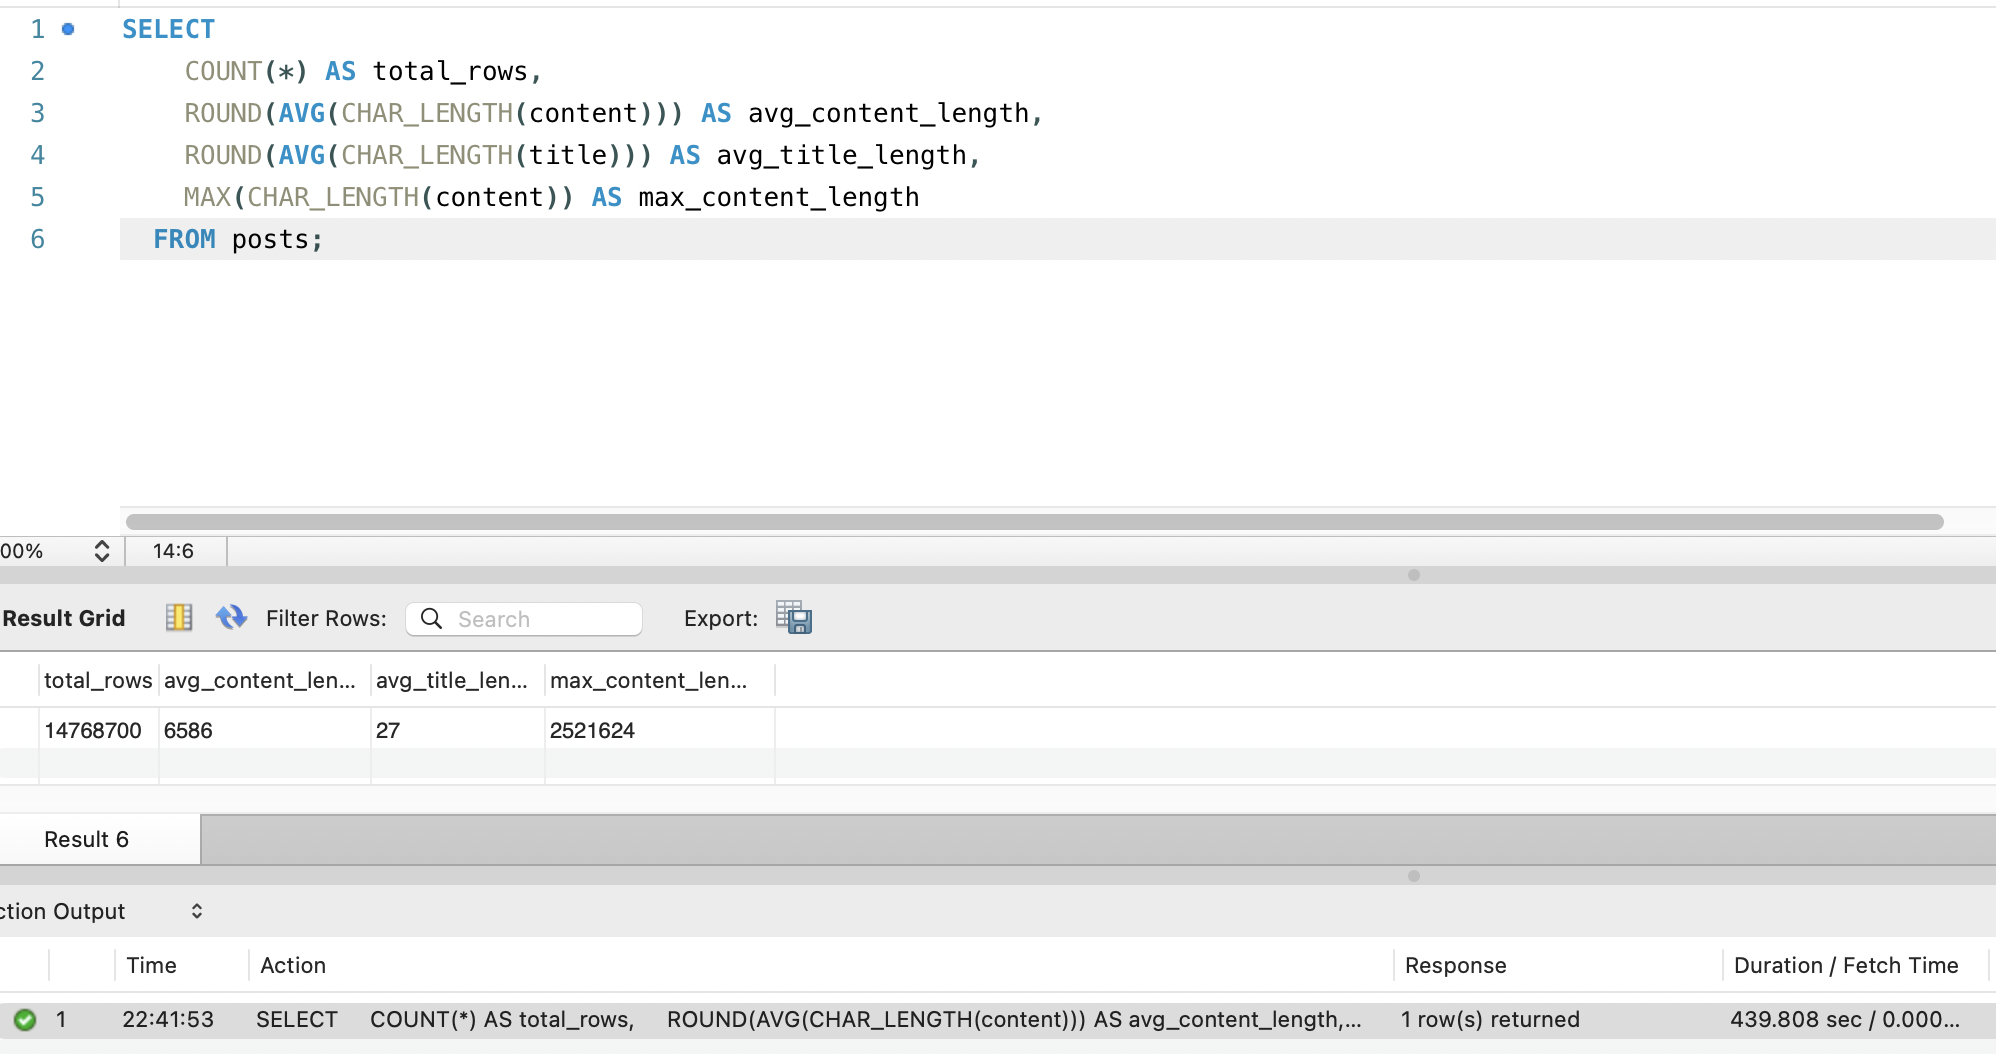The image size is (1996, 1054).
Task: Click the magnifier icon in Filter Rows
Action: point(431,619)
